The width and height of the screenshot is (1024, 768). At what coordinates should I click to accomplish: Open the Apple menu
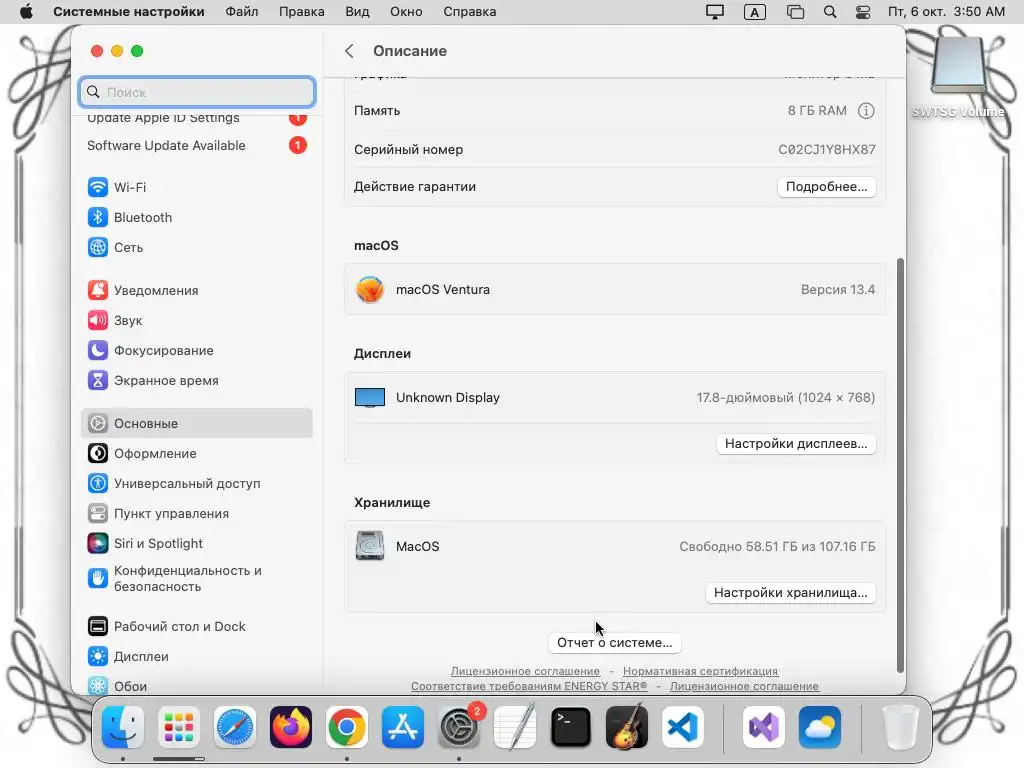pos(26,12)
